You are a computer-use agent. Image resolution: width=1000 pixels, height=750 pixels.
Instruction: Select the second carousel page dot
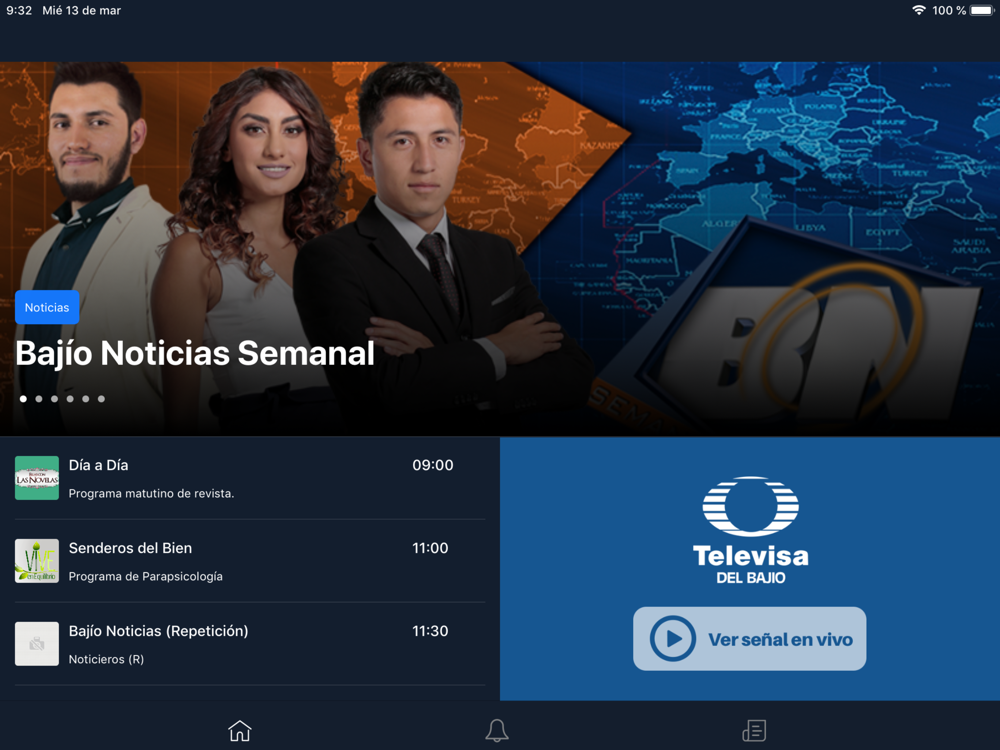click(39, 399)
